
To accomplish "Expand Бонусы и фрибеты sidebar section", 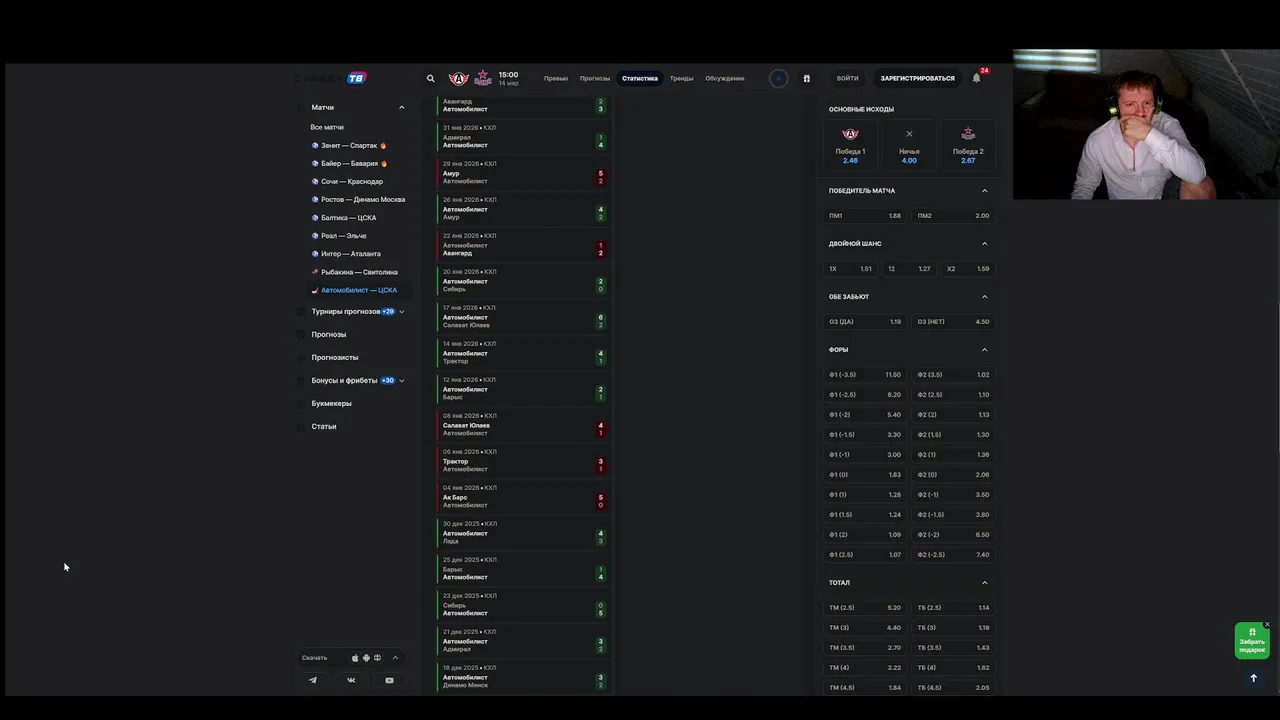I will [402, 380].
